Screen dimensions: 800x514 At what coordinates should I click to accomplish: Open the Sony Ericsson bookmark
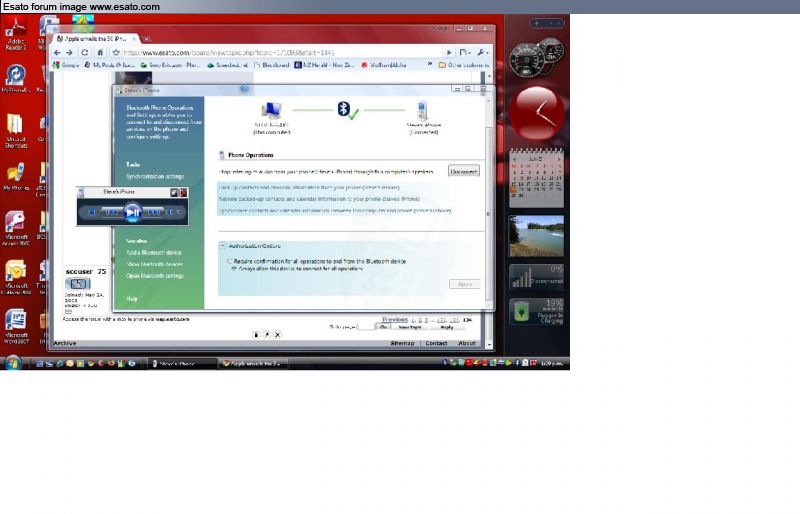click(170, 65)
